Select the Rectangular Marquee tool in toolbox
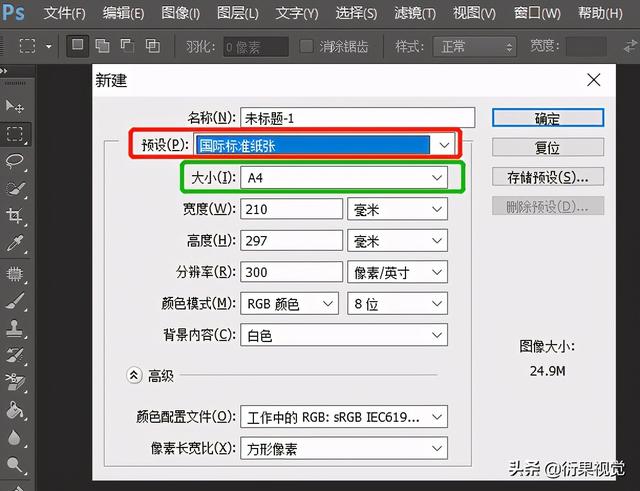 (x=15, y=133)
